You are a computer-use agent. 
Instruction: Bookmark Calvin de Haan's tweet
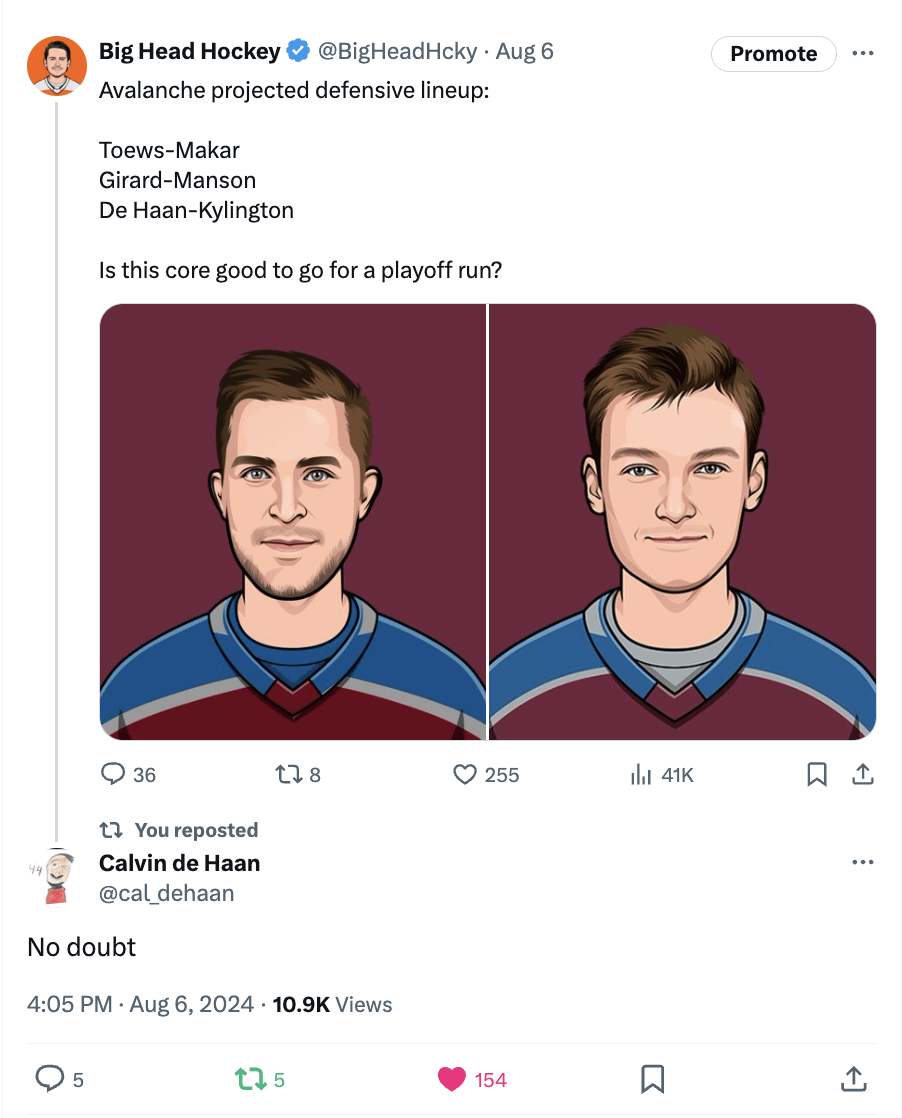(x=653, y=1078)
